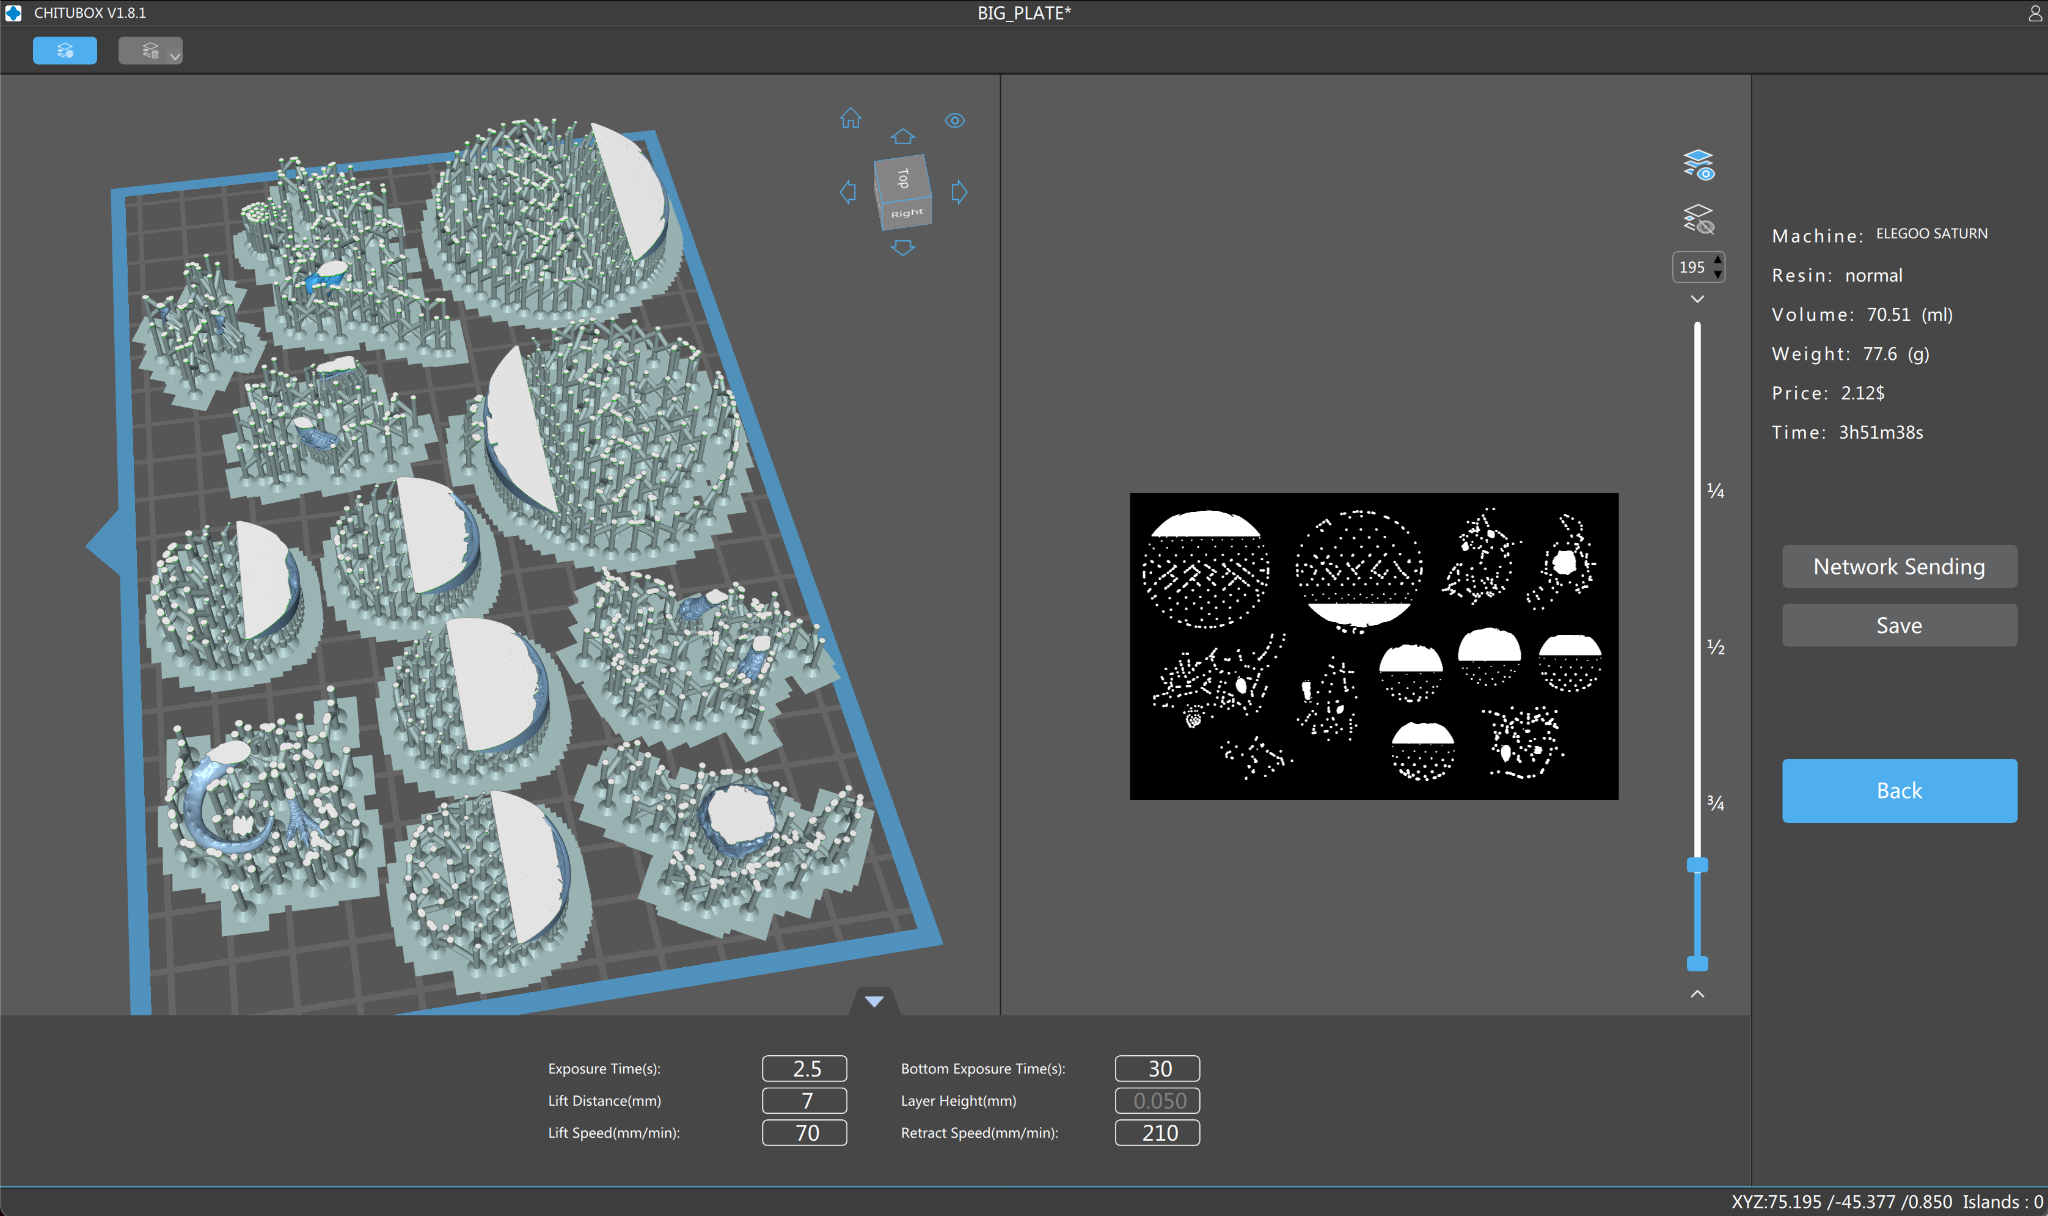Image resolution: width=2048 pixels, height=1216 pixels.
Task: Rotate view right with right arrow
Action: (959, 192)
